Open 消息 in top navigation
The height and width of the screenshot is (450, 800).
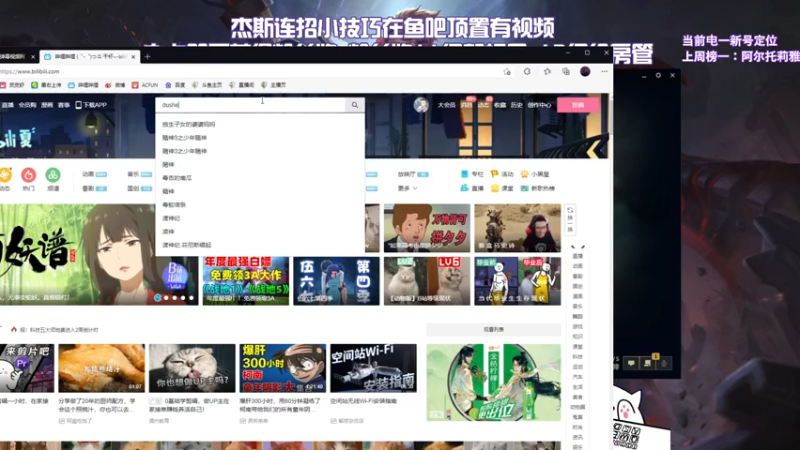coord(466,105)
